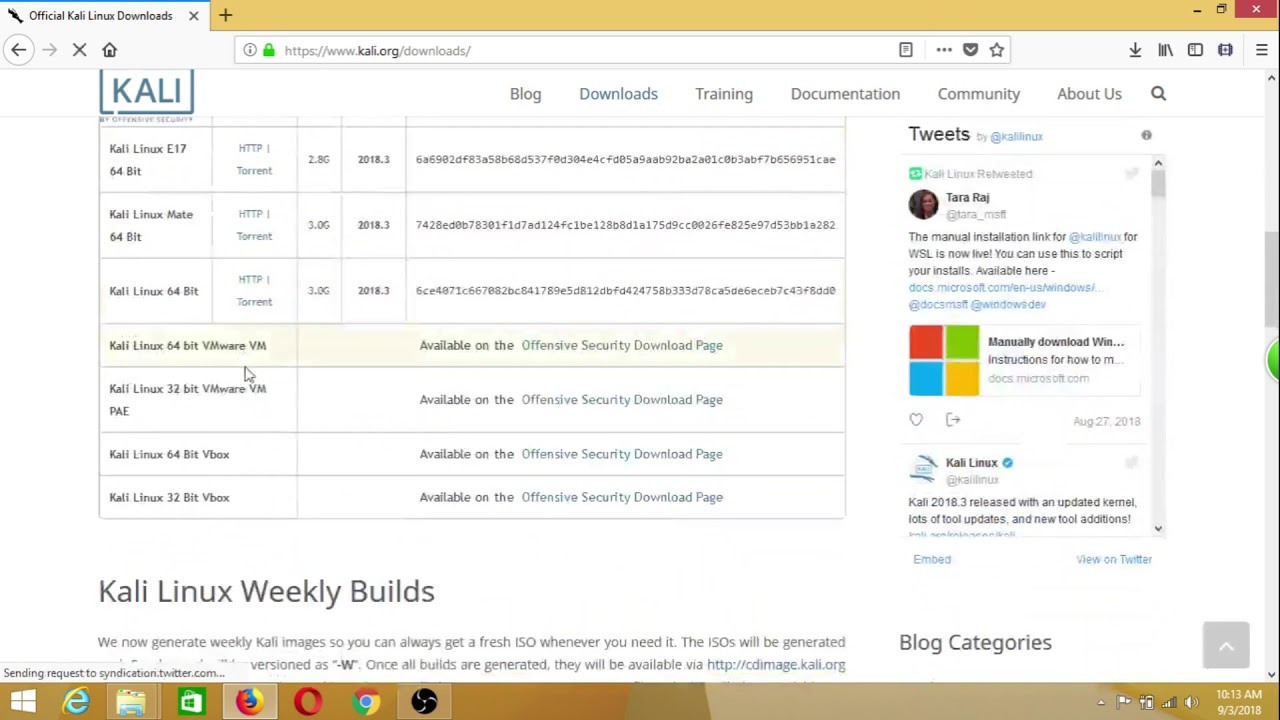The height and width of the screenshot is (720, 1280).
Task: Click the page vertical scrollbar thumb
Action: [1272, 280]
